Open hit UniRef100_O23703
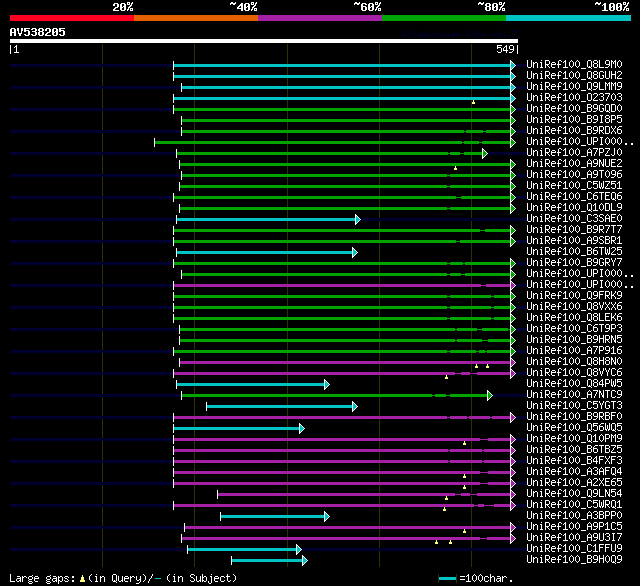The width and height of the screenshot is (640, 586). pos(574,98)
